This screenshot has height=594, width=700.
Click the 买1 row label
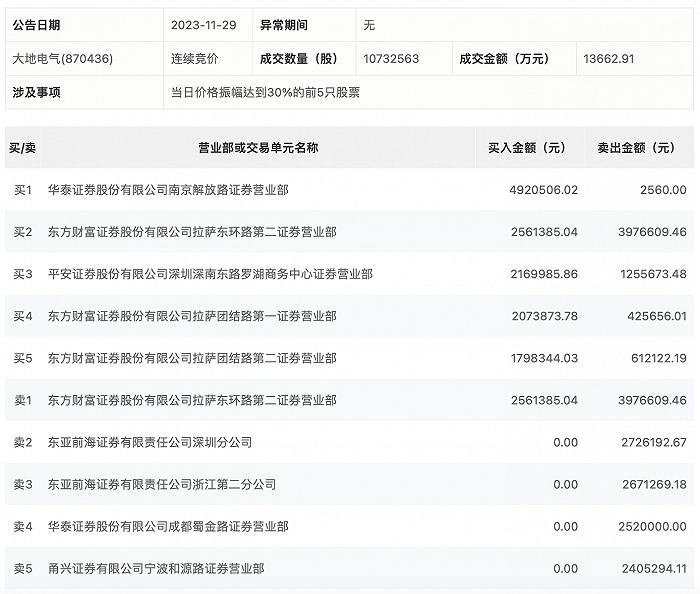[23, 190]
